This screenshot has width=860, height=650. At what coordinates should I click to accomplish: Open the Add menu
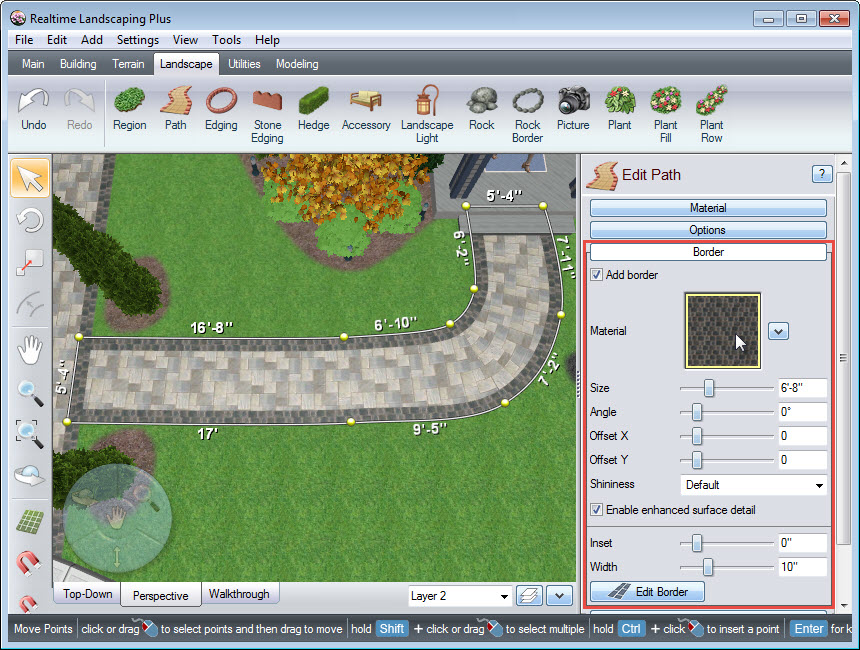pos(92,40)
